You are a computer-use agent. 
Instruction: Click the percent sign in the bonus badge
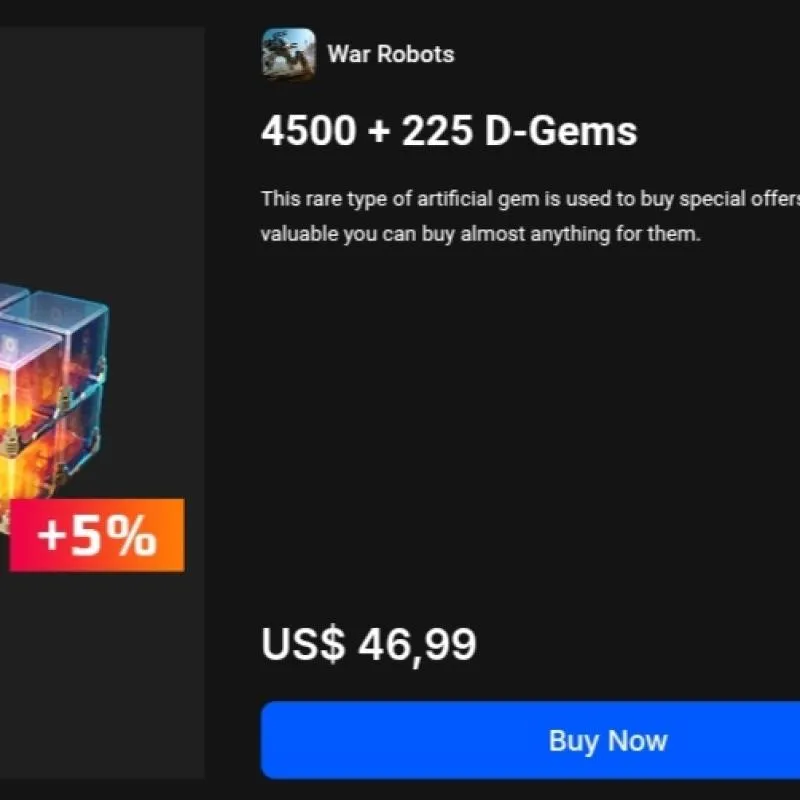click(x=132, y=535)
